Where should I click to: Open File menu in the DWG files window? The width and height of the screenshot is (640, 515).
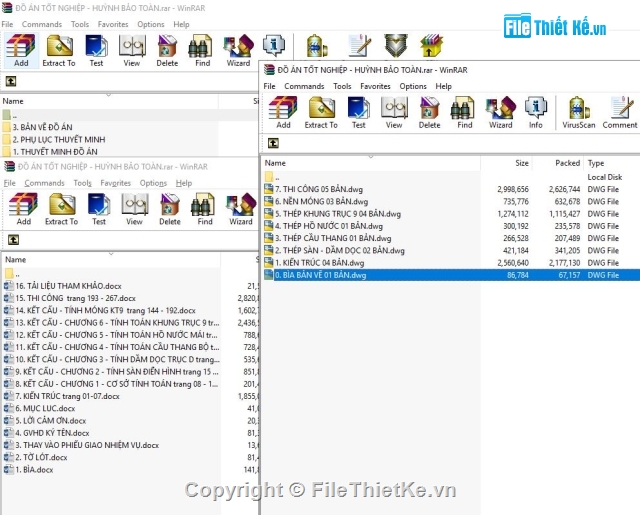(269, 86)
